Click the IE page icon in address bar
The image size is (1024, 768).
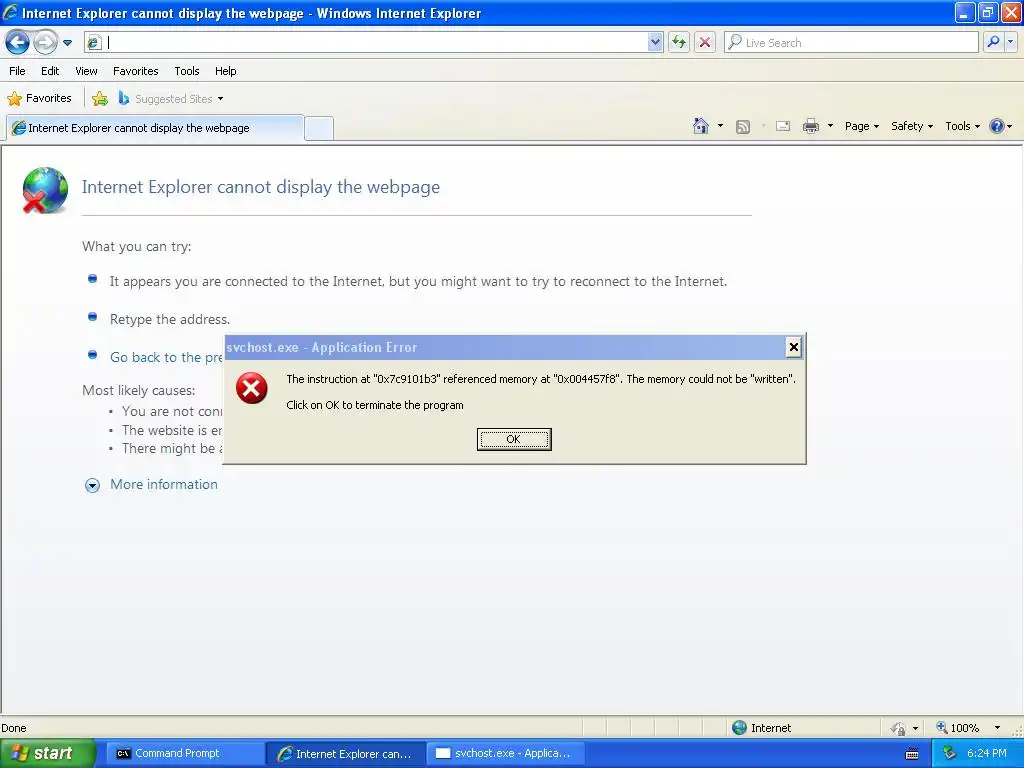click(94, 42)
